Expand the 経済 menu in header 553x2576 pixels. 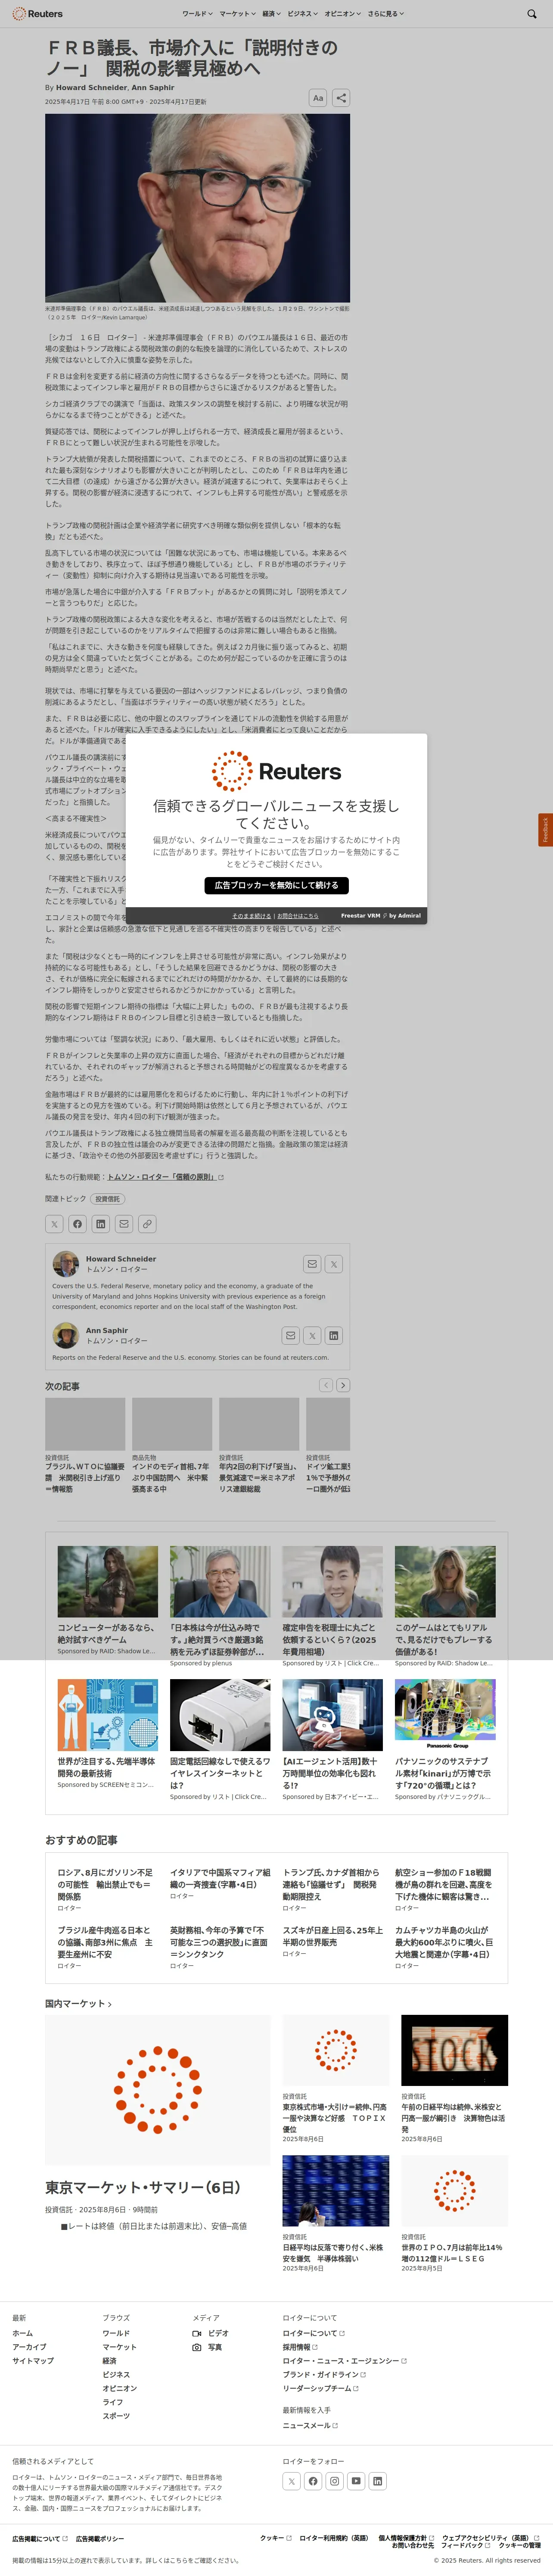(271, 14)
